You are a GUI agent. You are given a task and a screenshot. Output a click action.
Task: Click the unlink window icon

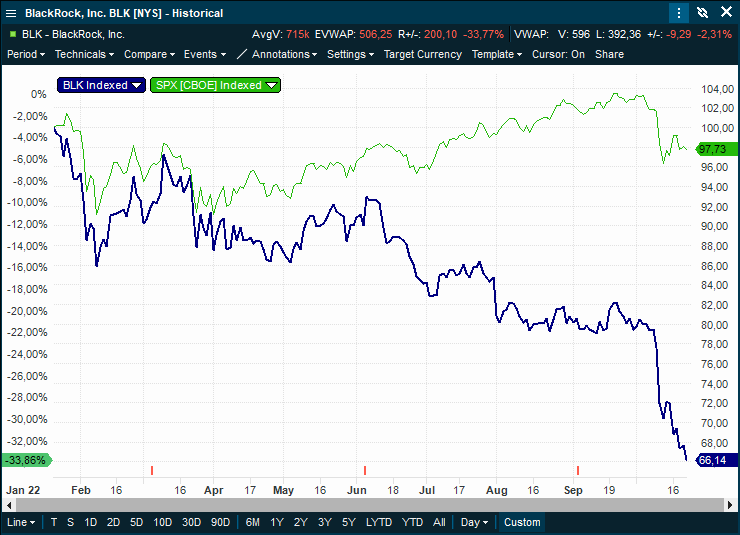click(x=703, y=13)
